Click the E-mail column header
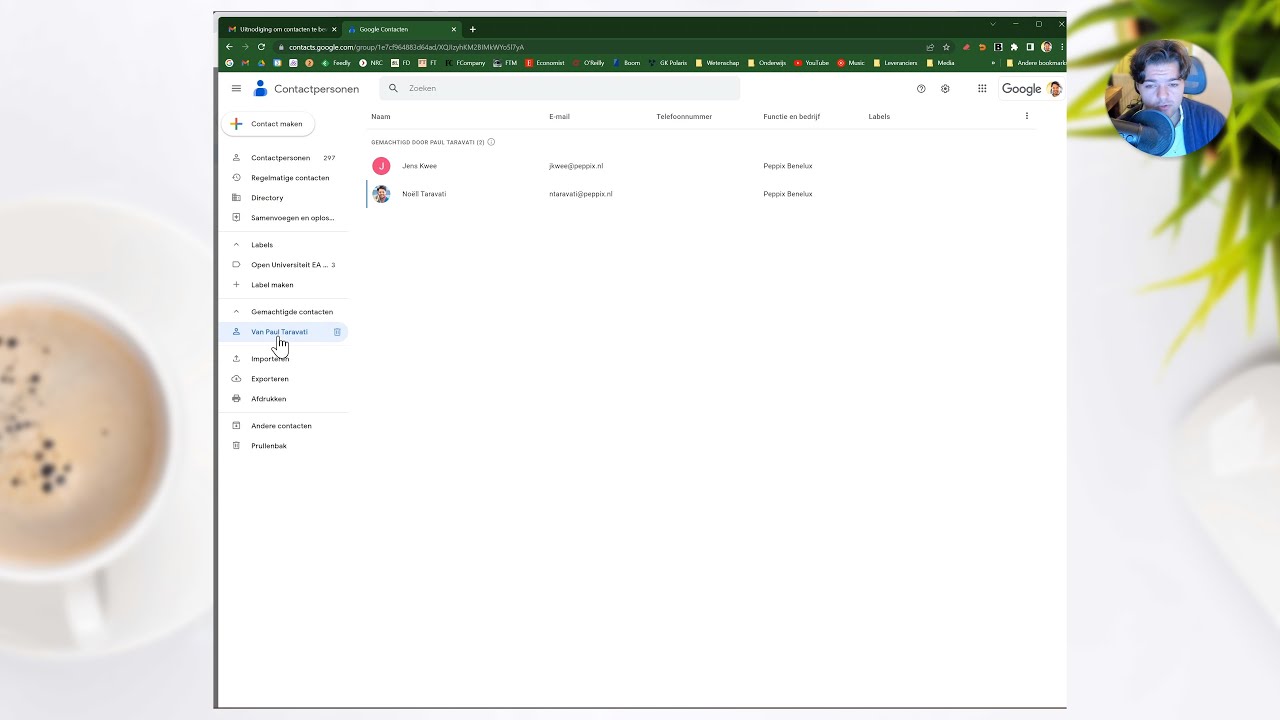Image resolution: width=1280 pixels, height=720 pixels. [x=559, y=117]
